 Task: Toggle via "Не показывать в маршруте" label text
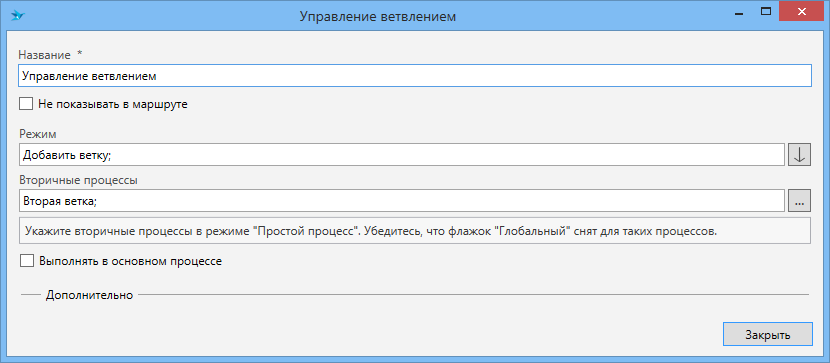(x=113, y=104)
